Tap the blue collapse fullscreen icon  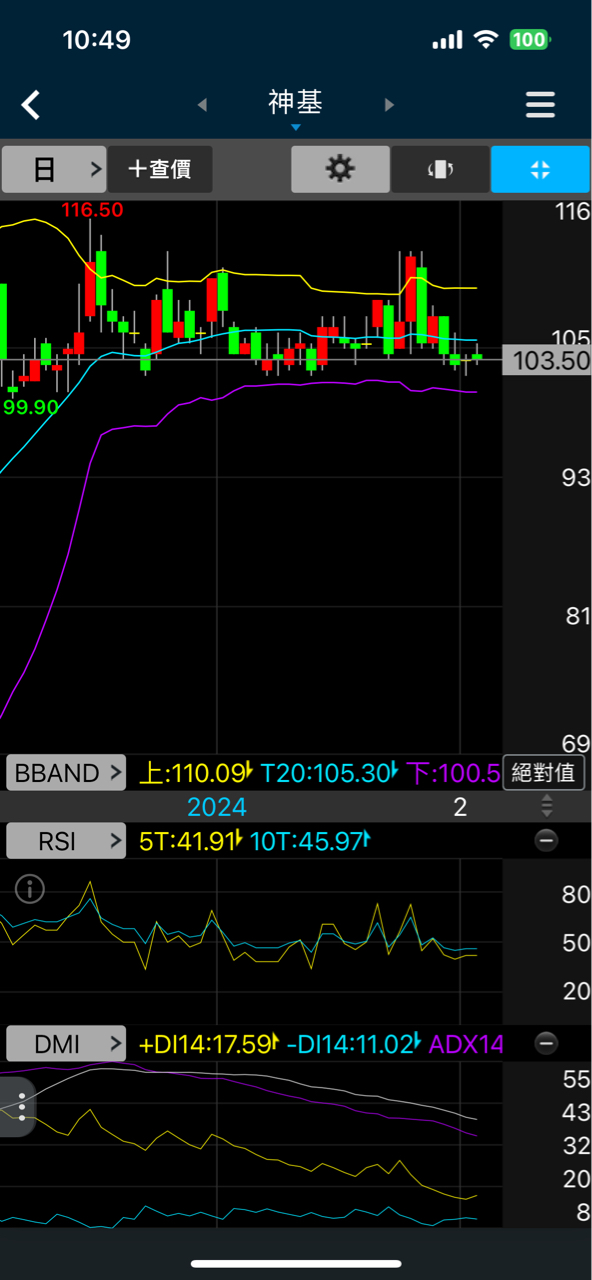[540, 169]
